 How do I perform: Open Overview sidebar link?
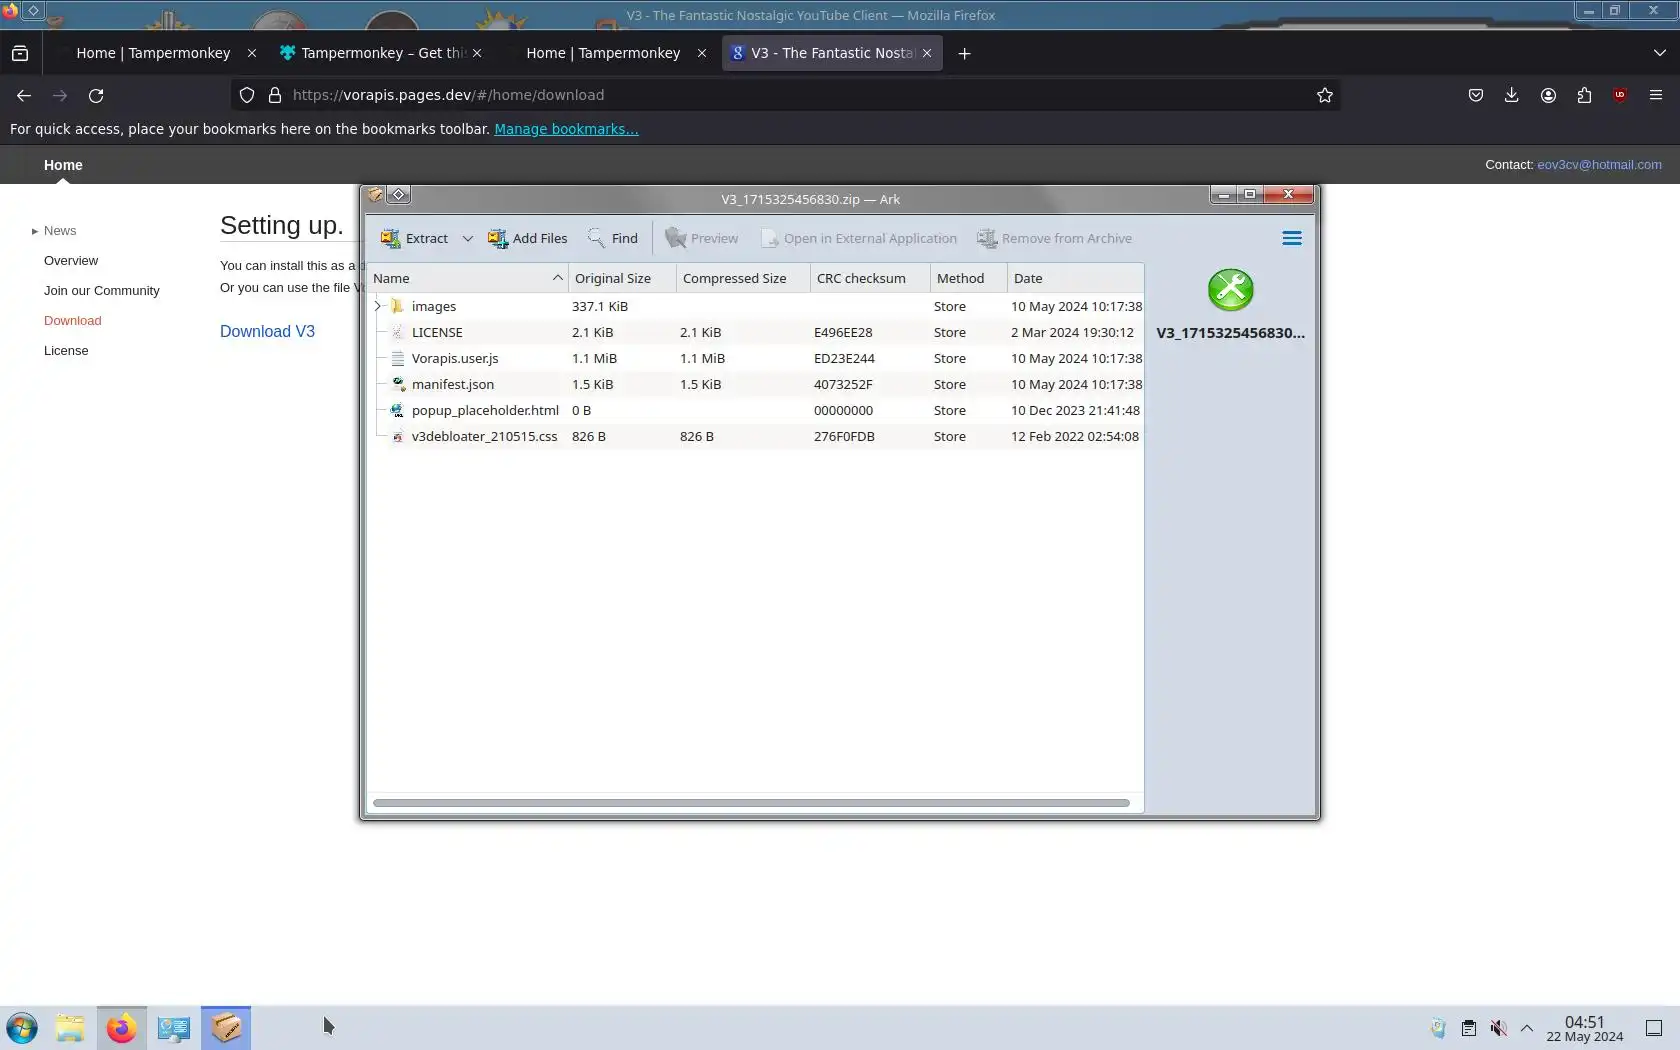(x=71, y=261)
